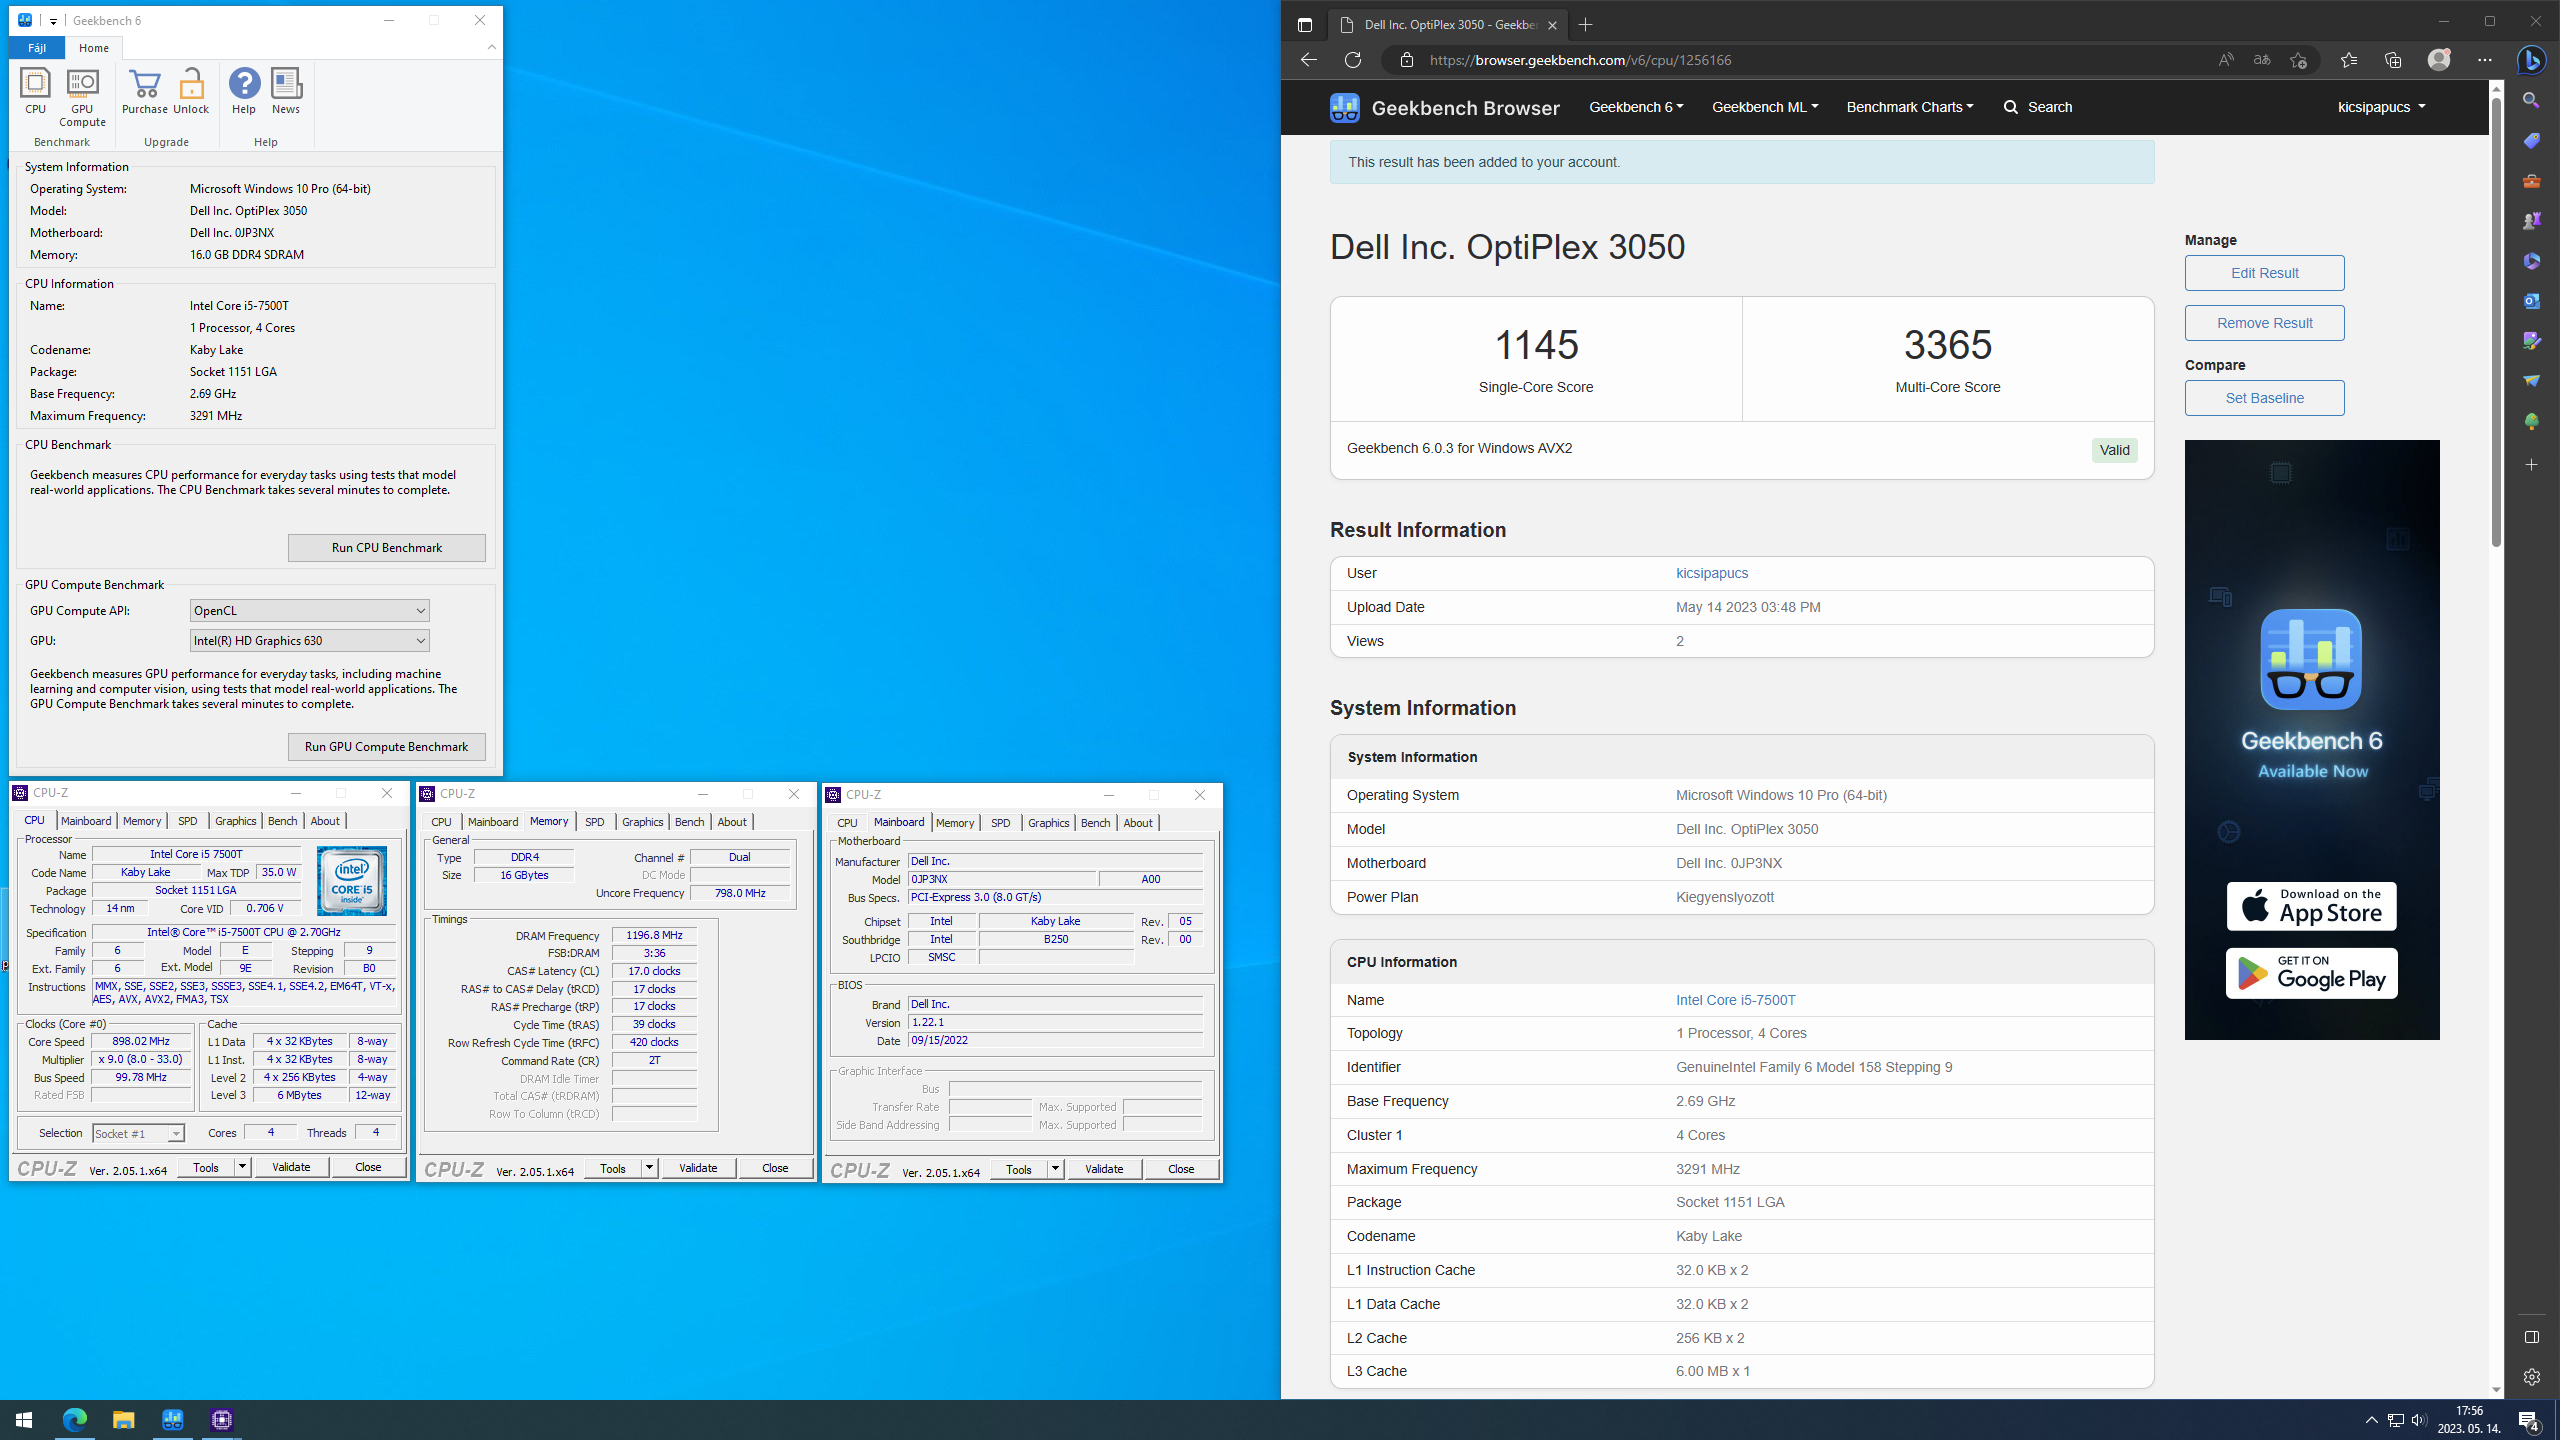2560x1440 pixels.
Task: Add a new sidebar app plus icon
Action: 2531,465
